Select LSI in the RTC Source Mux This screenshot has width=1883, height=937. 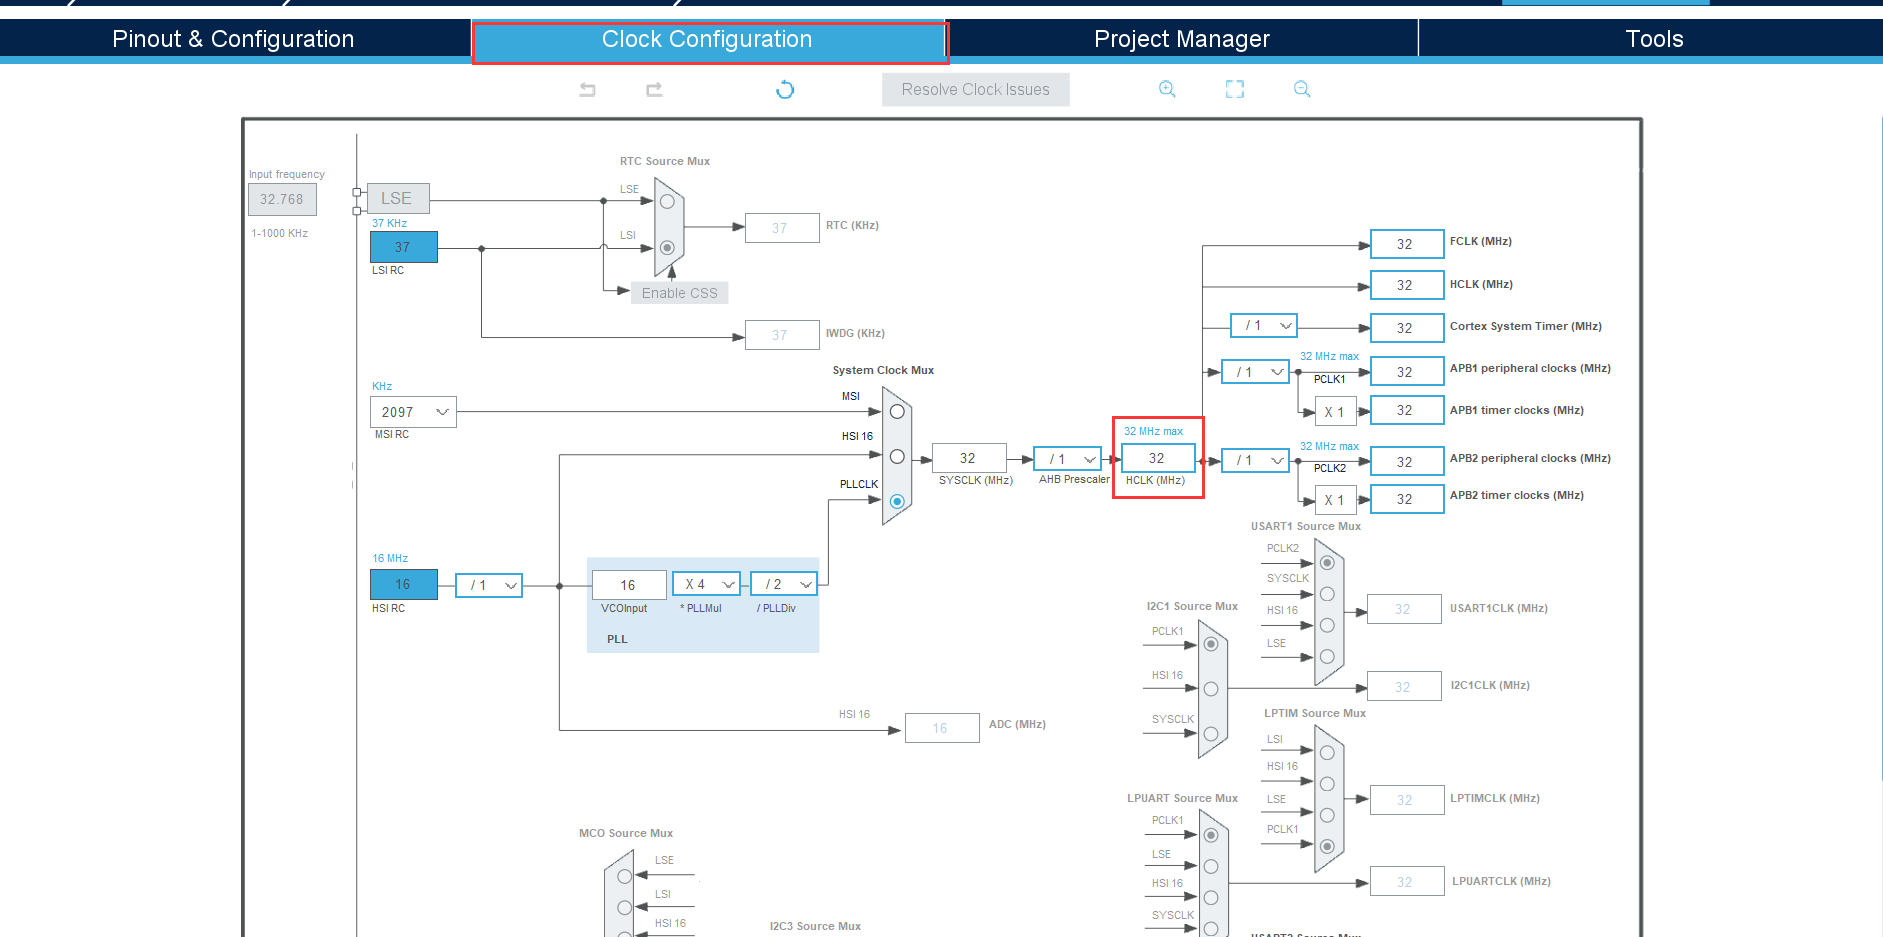pos(667,247)
